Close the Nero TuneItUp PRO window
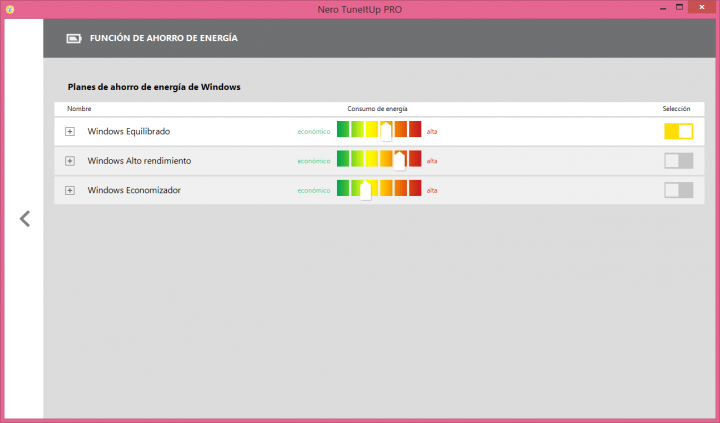This screenshot has height=423, width=720. click(701, 7)
